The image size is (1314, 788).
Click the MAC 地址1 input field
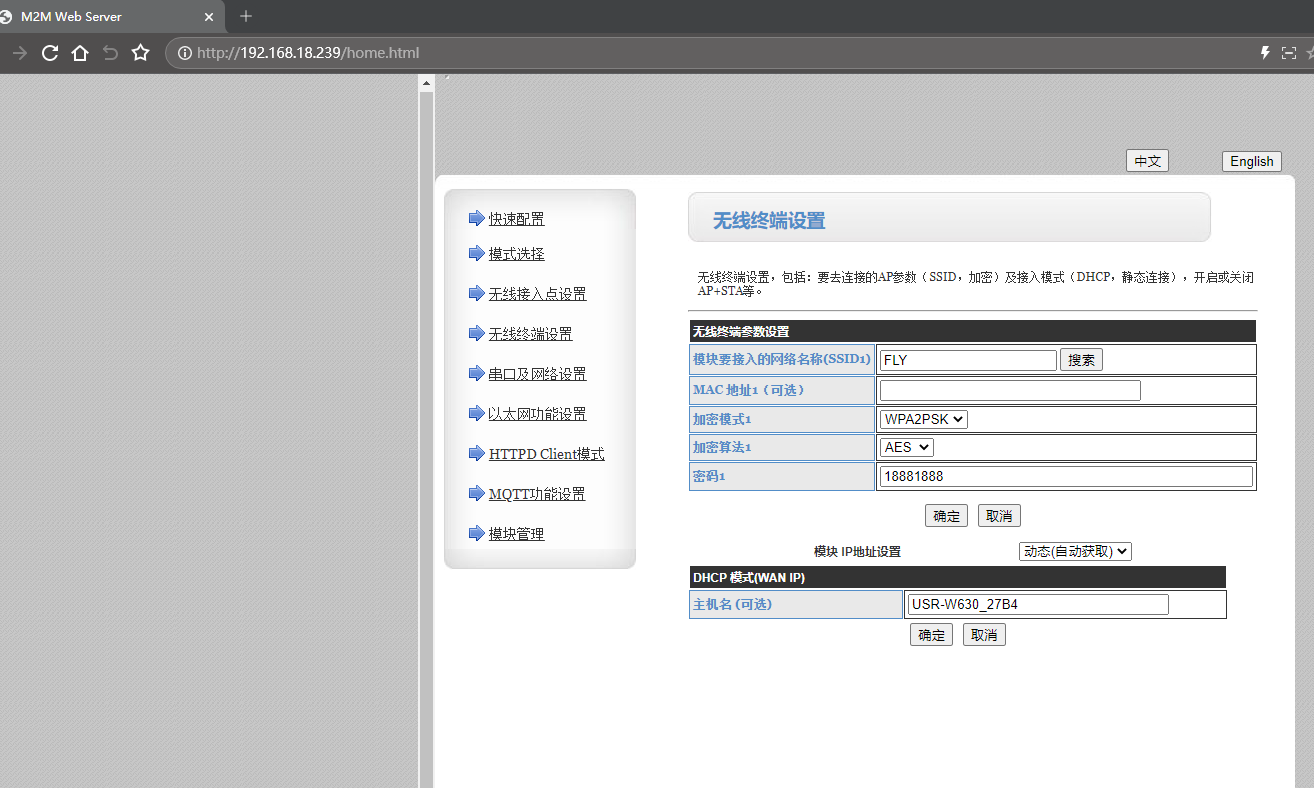[x=1009, y=390]
